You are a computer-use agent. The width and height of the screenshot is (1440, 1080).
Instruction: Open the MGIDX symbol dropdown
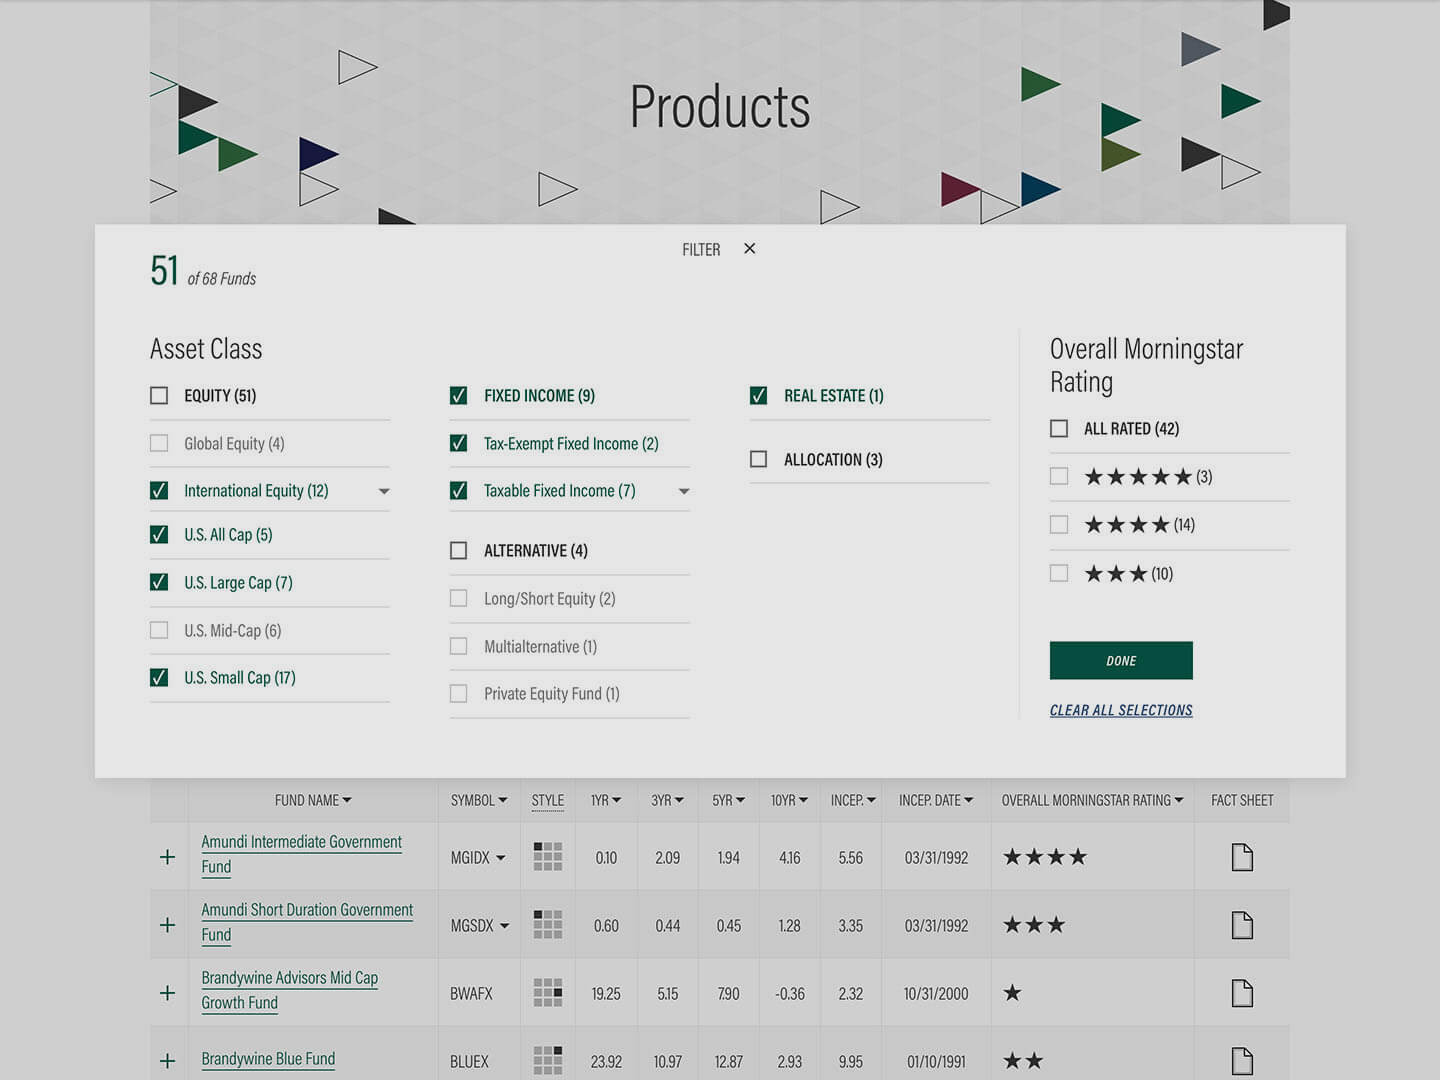tap(501, 858)
